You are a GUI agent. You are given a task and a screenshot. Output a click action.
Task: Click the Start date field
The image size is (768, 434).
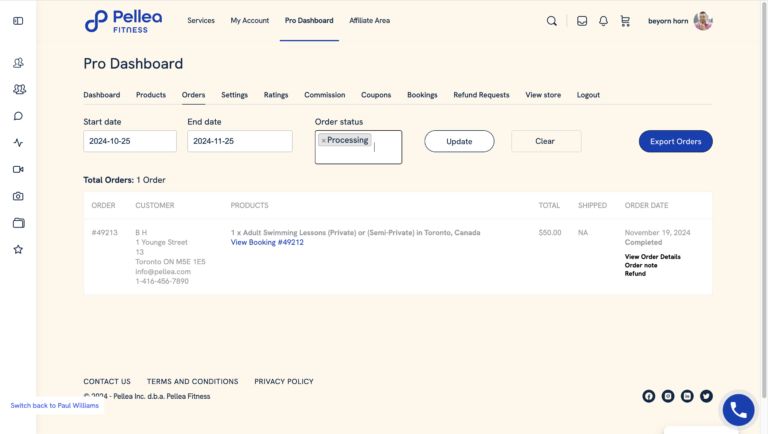coord(130,141)
